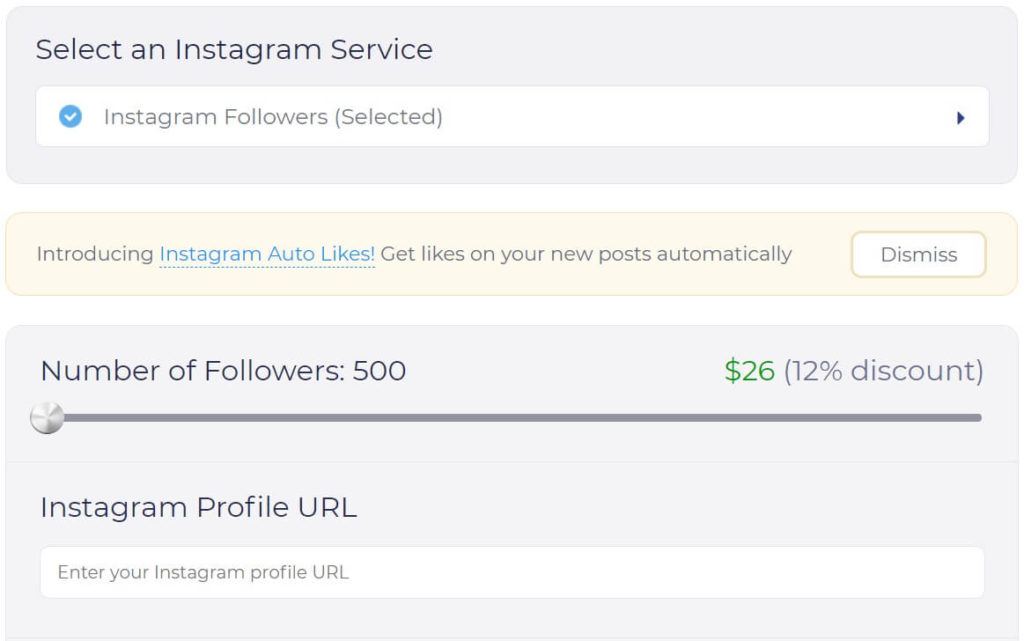The image size is (1024, 641).
Task: Click the blue checkmark icon beside Instagram Followers
Action: pyautogui.click(x=71, y=116)
